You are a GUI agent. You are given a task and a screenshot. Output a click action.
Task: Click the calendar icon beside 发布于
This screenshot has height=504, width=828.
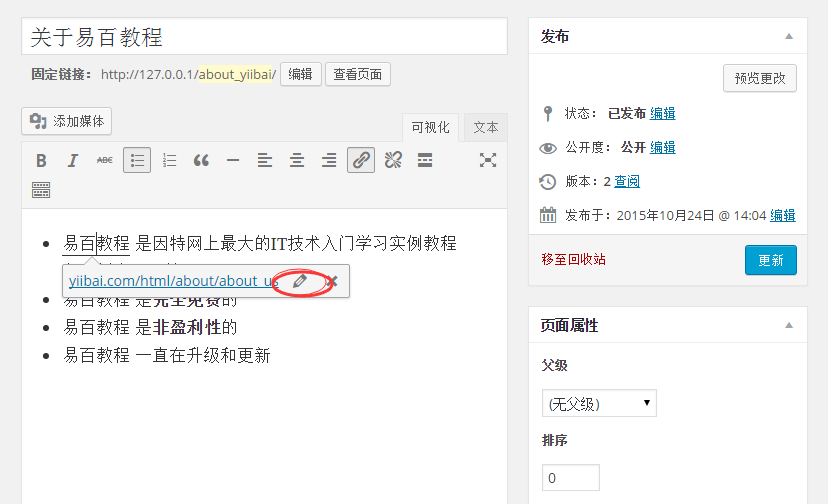548,215
